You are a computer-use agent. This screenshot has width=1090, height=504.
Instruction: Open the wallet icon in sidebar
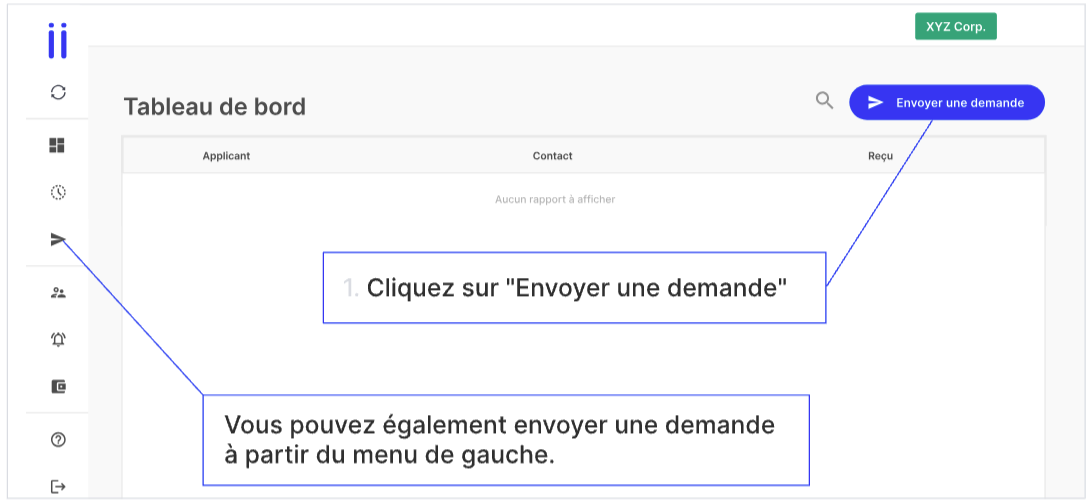(x=58, y=387)
